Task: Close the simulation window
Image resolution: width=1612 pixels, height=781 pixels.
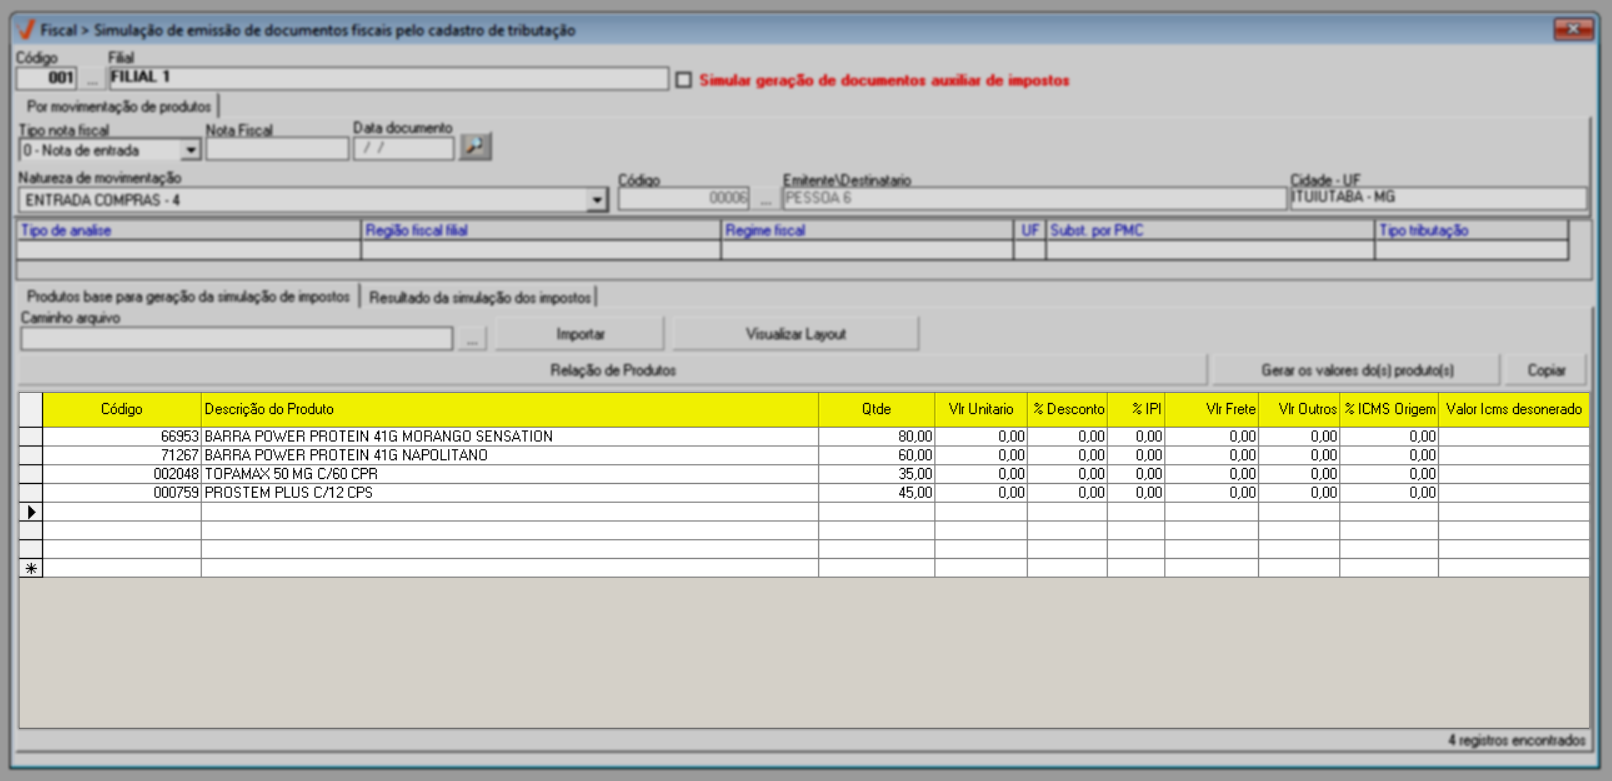Action: click(x=1572, y=30)
